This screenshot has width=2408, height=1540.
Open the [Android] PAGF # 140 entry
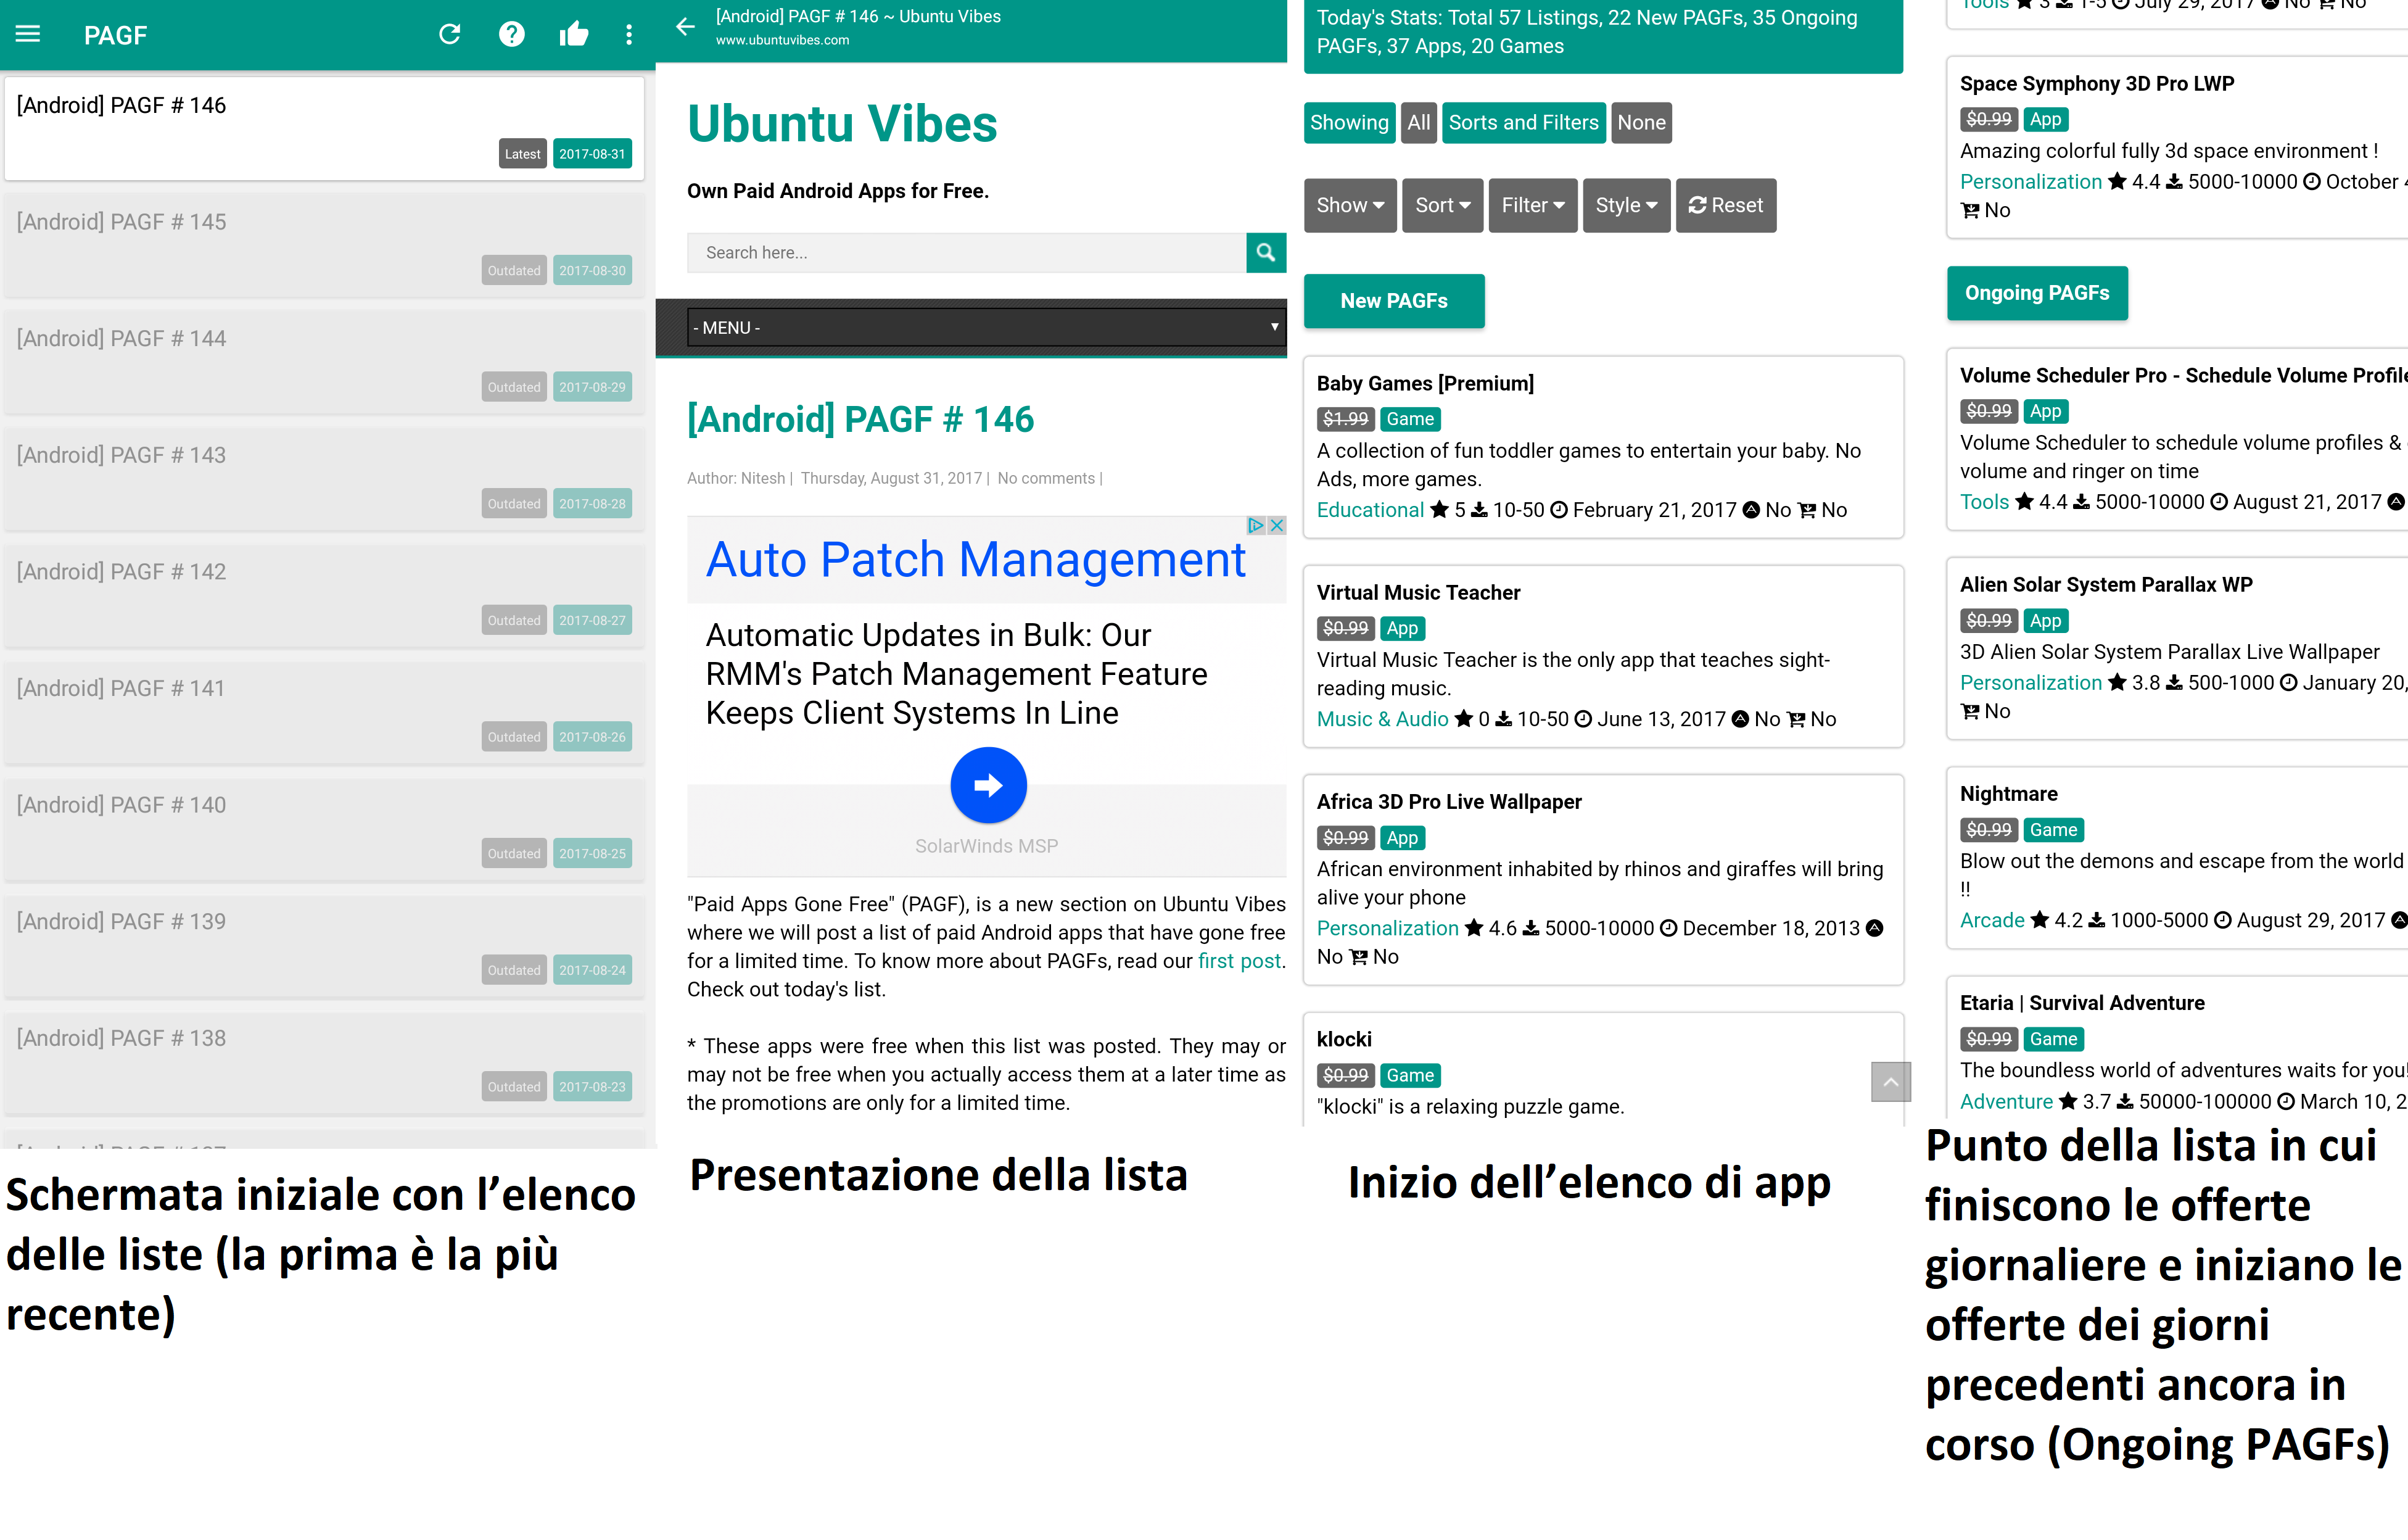point(324,829)
